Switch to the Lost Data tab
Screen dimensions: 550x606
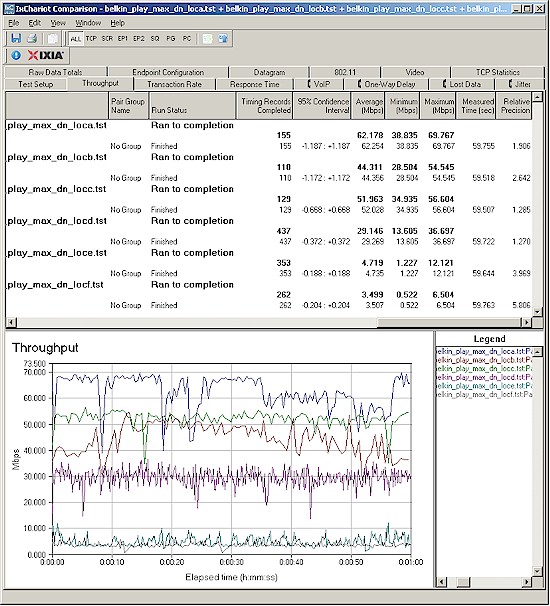pyautogui.click(x=462, y=84)
